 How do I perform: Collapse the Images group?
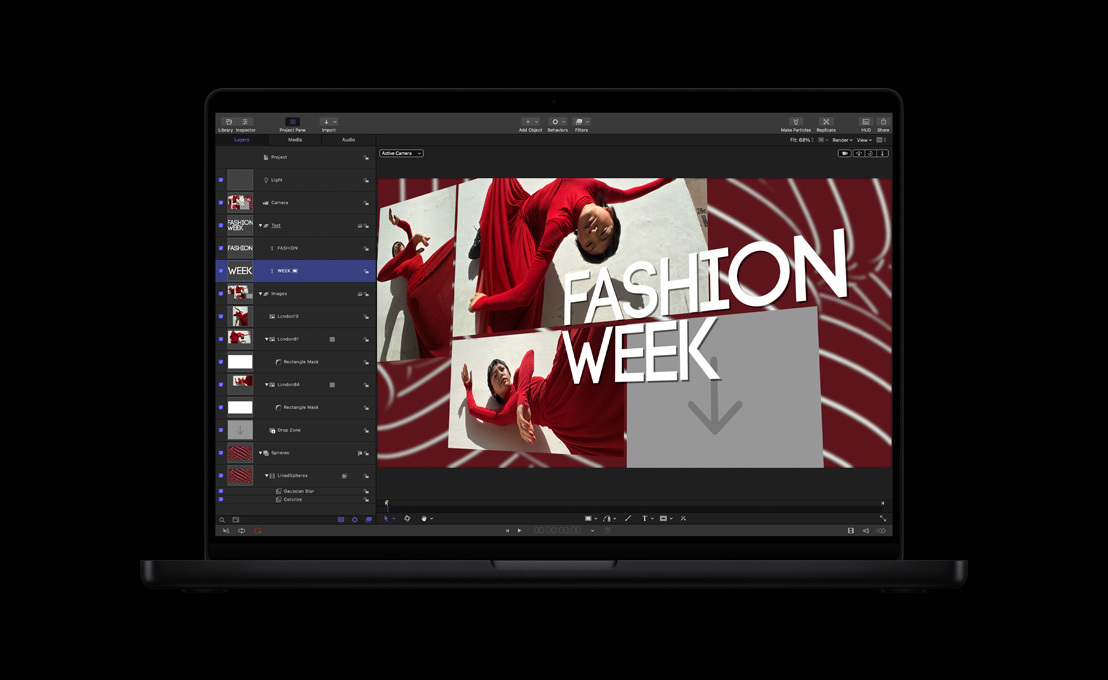[261, 293]
